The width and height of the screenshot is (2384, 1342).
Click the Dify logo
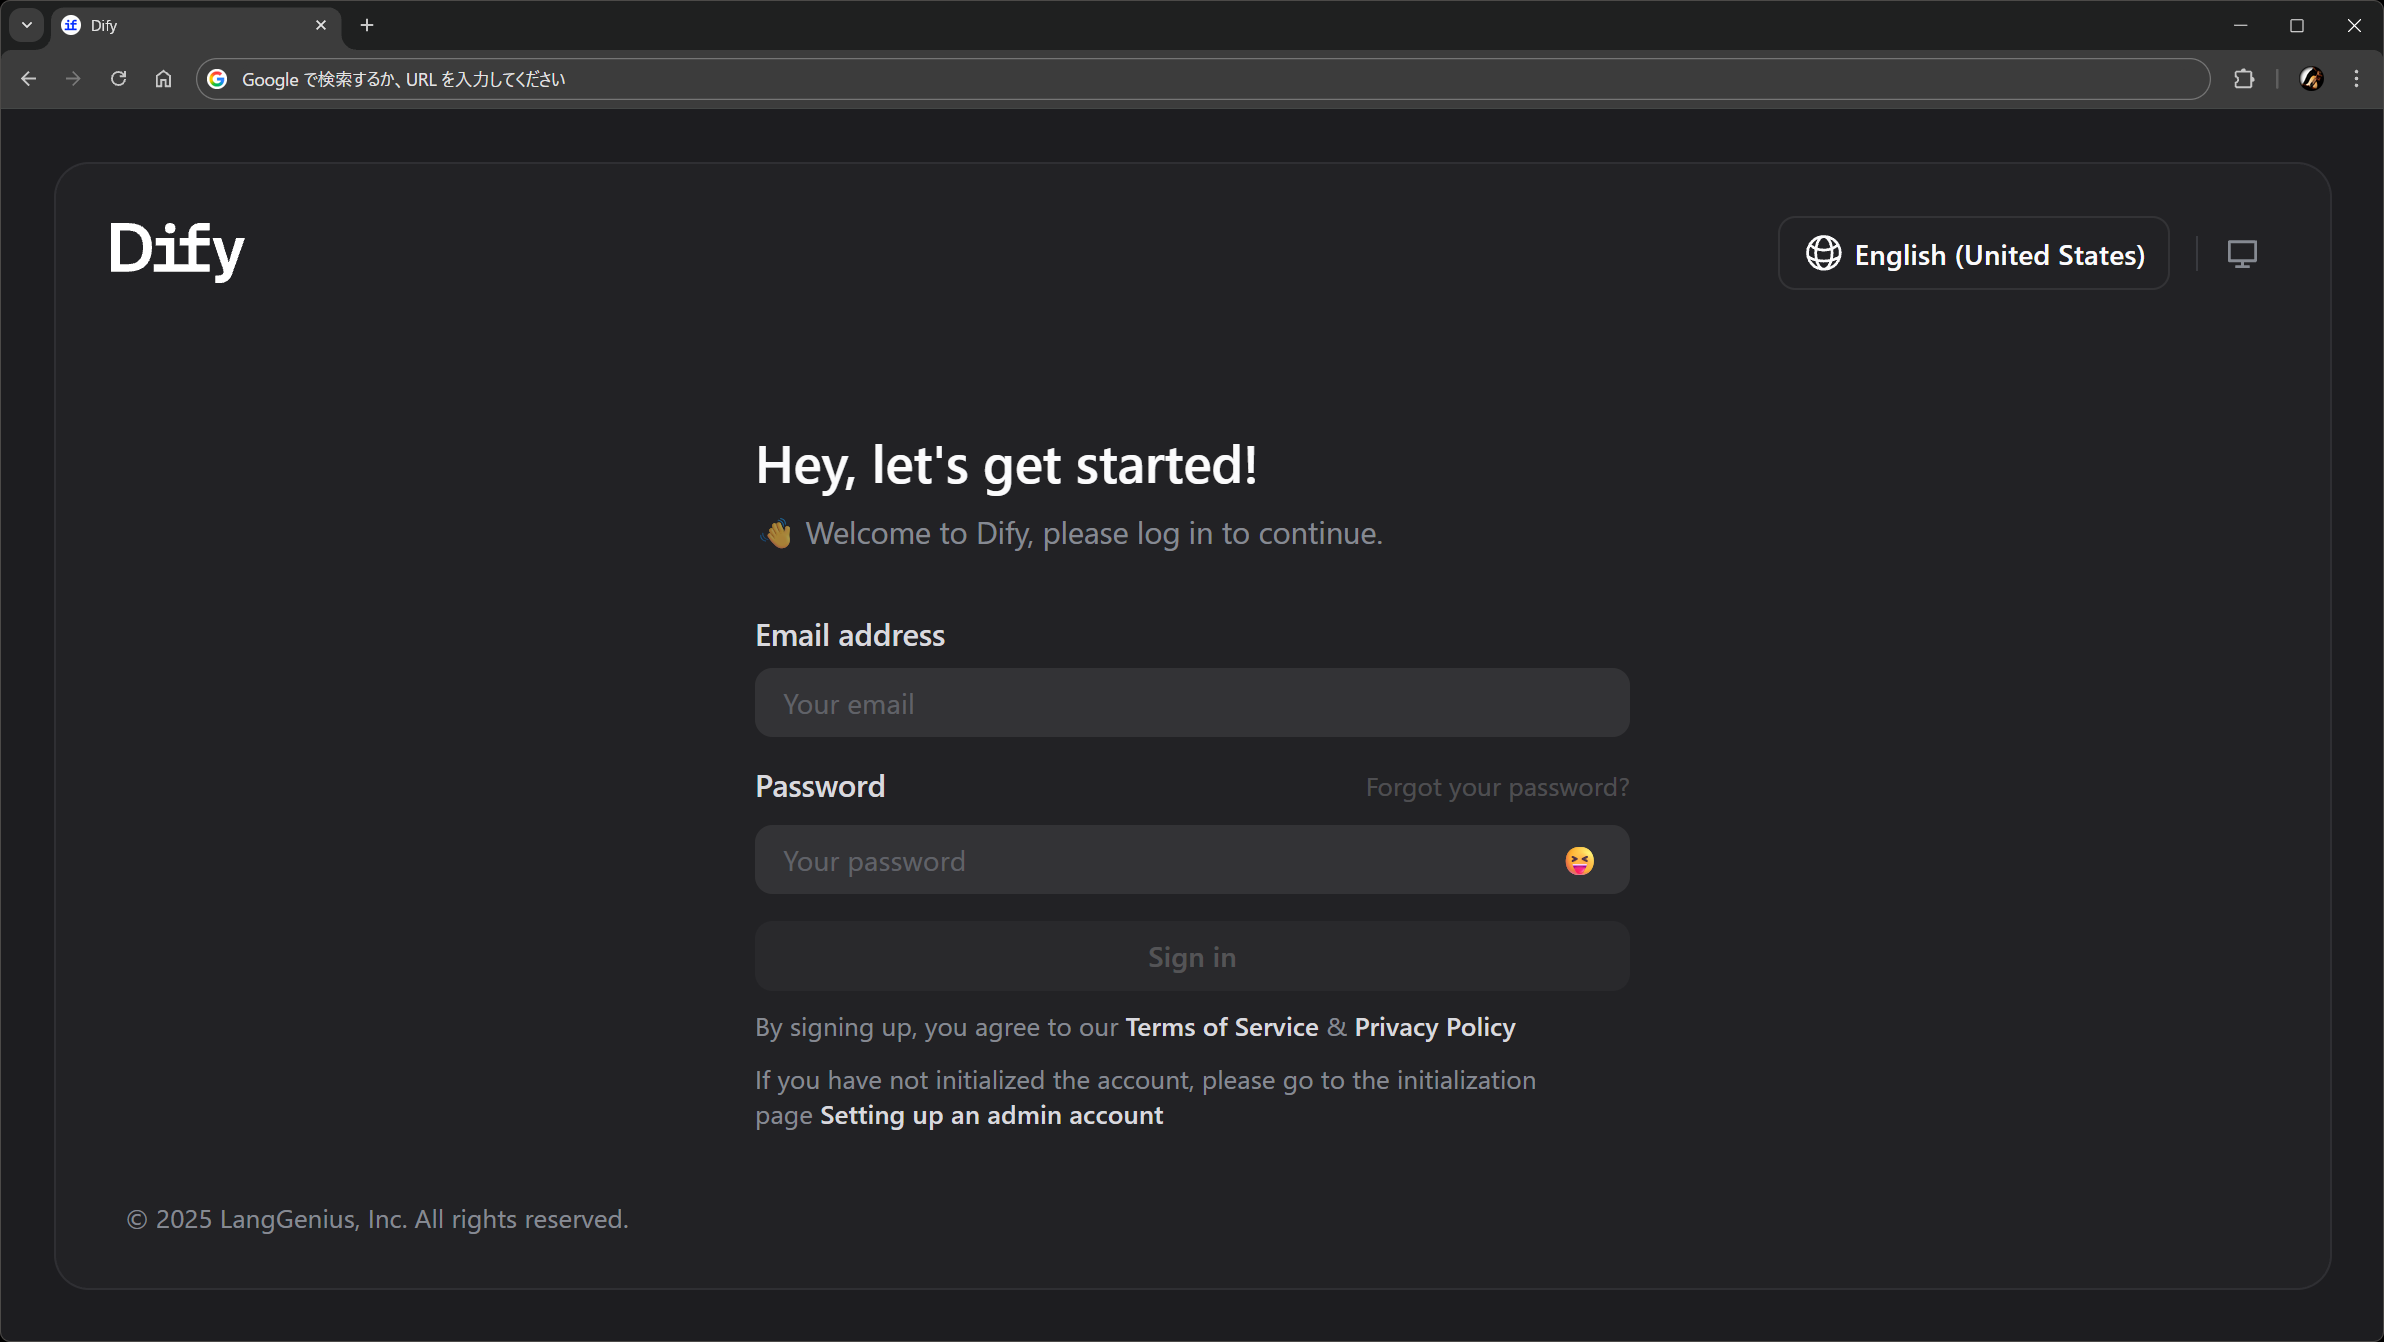click(x=176, y=250)
